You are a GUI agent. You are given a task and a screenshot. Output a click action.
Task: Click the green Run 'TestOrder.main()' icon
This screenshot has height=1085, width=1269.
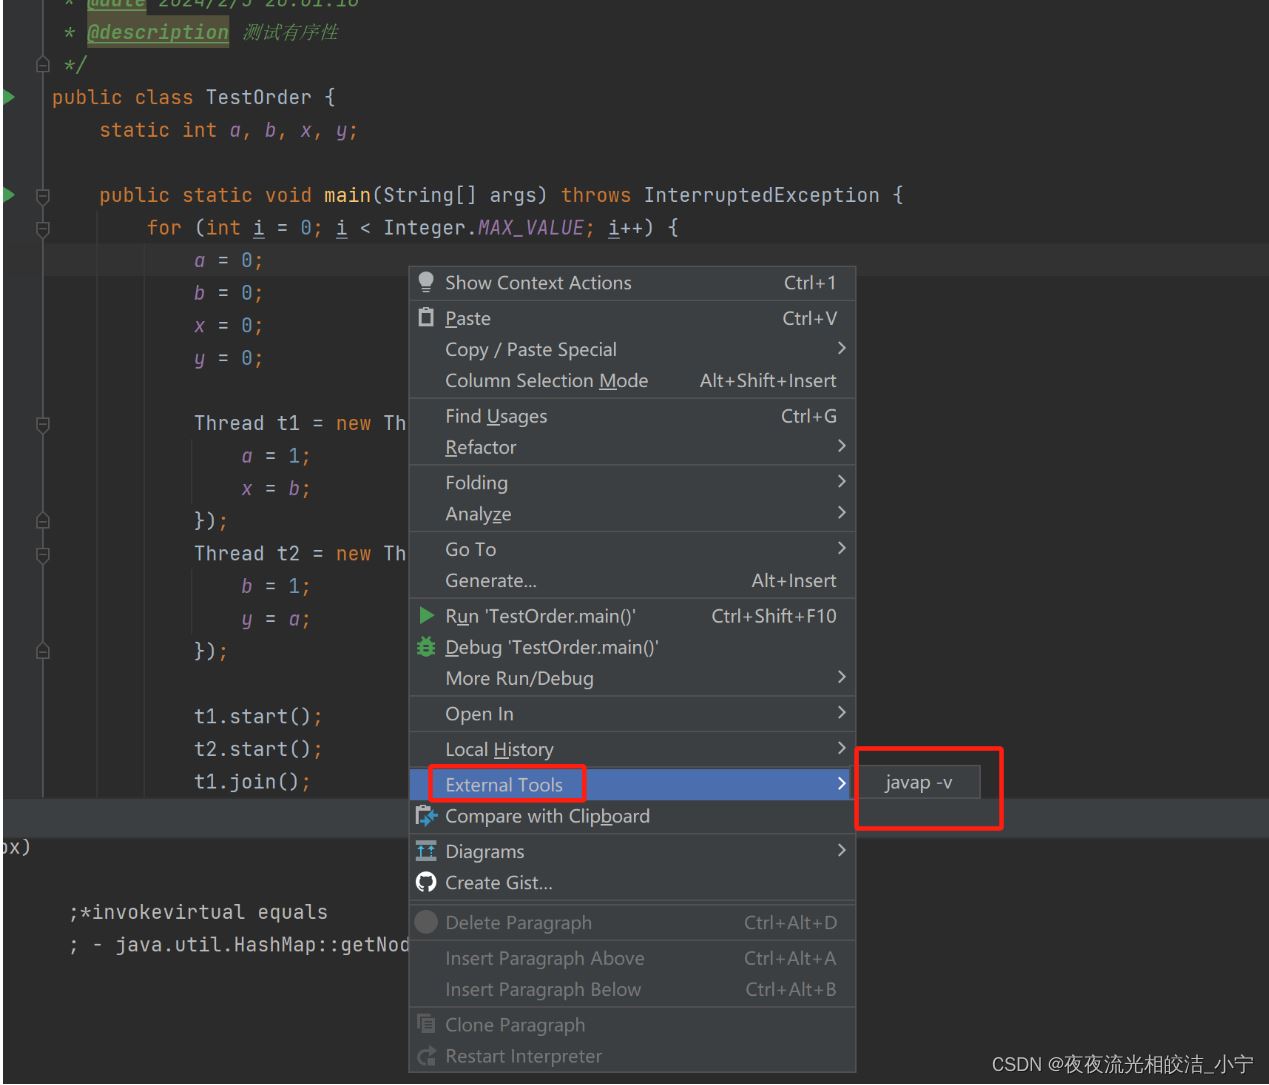click(427, 616)
